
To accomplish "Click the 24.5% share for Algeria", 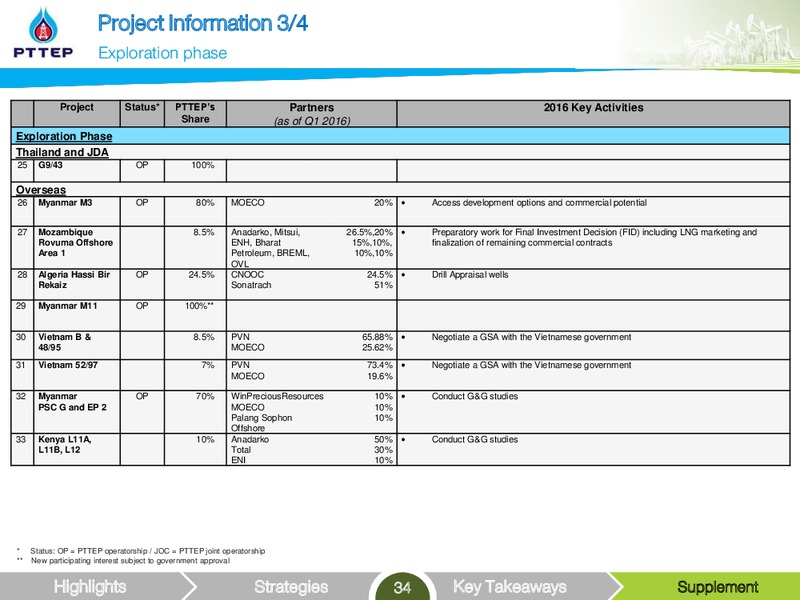I will tap(202, 274).
